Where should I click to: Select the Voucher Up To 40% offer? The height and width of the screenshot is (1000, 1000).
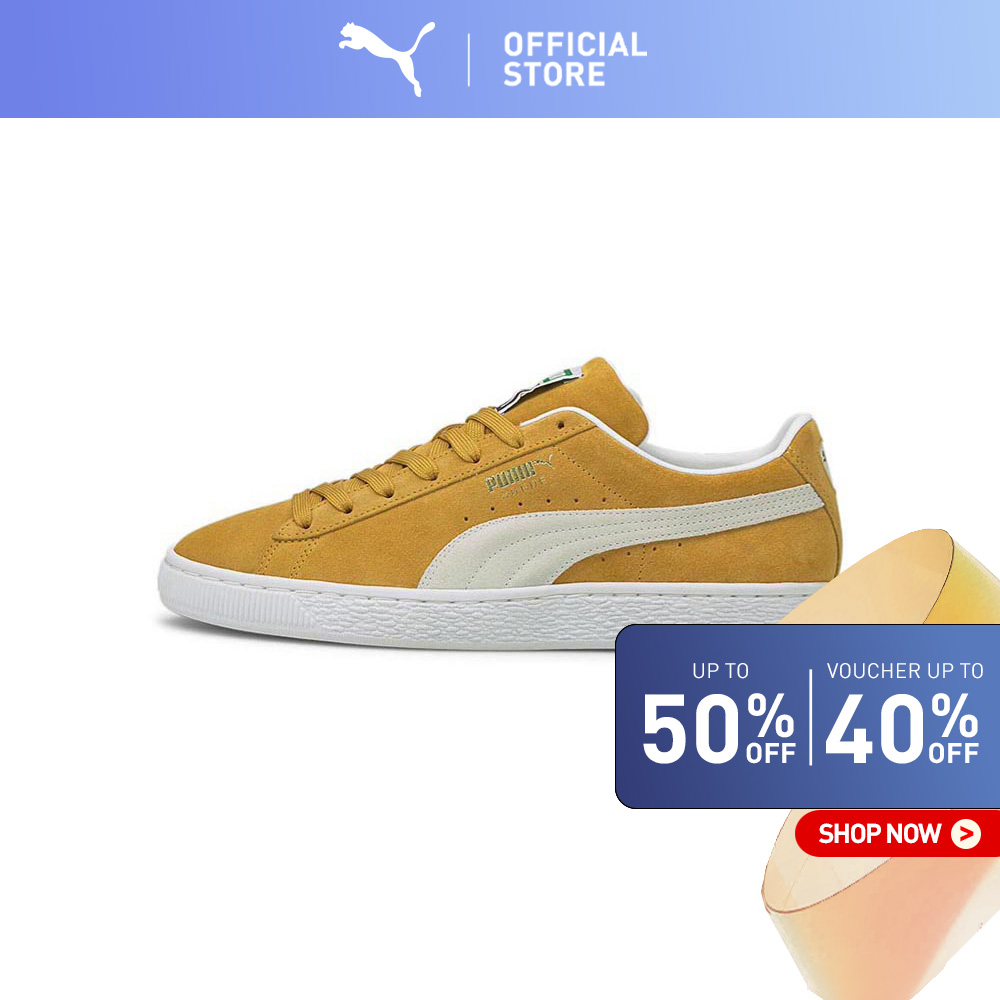coord(903,714)
